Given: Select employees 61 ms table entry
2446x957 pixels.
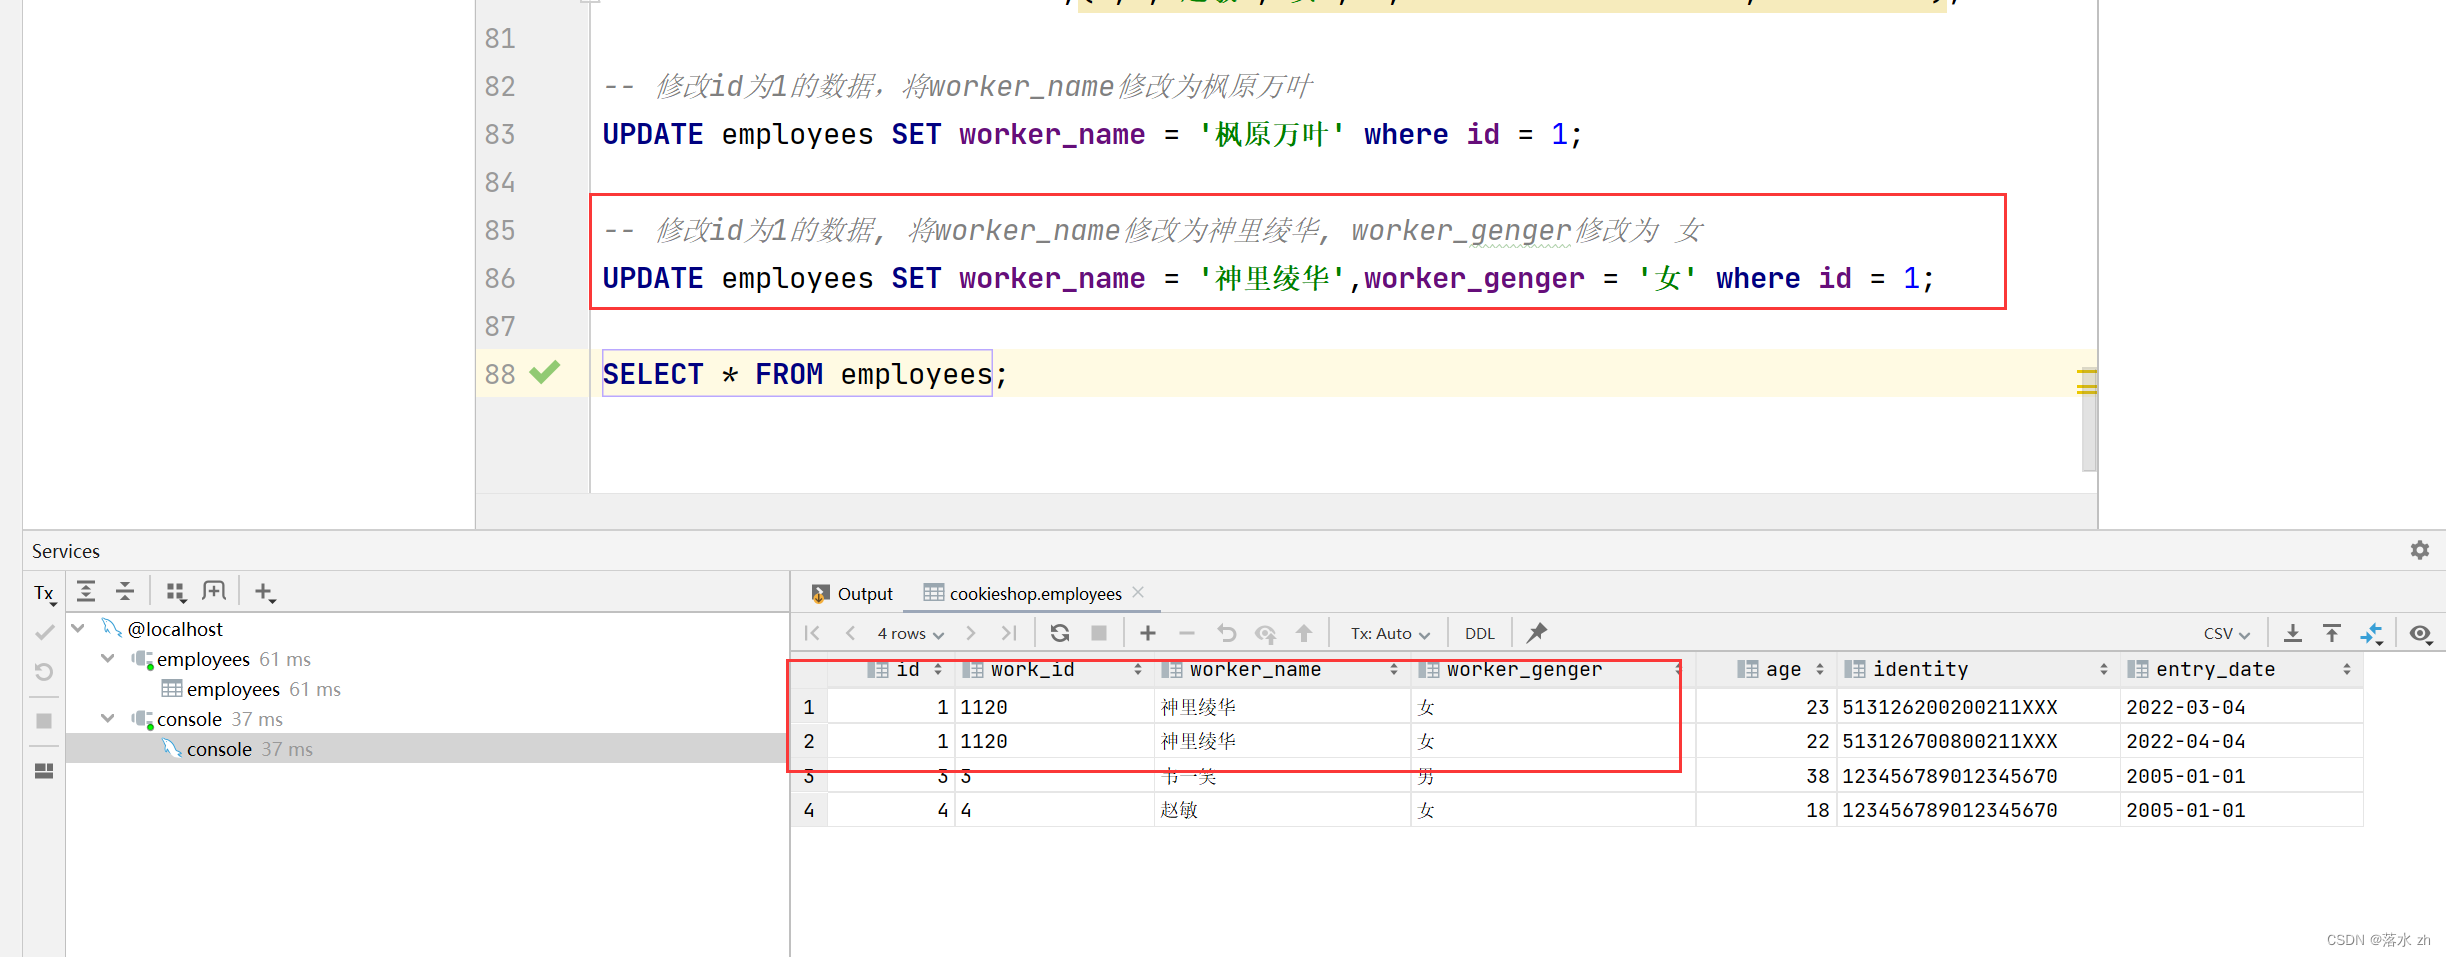Looking at the screenshot, I should (251, 689).
